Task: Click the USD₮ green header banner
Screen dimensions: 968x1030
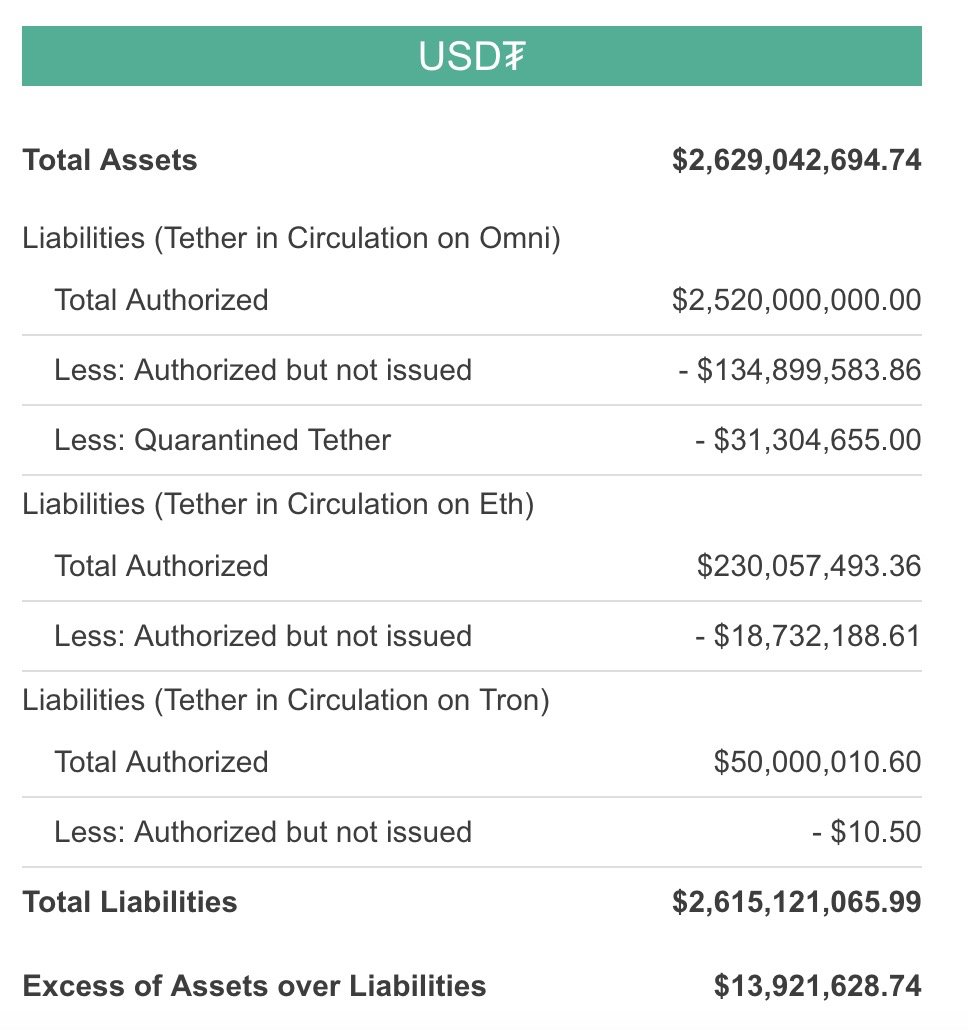Action: [472, 56]
